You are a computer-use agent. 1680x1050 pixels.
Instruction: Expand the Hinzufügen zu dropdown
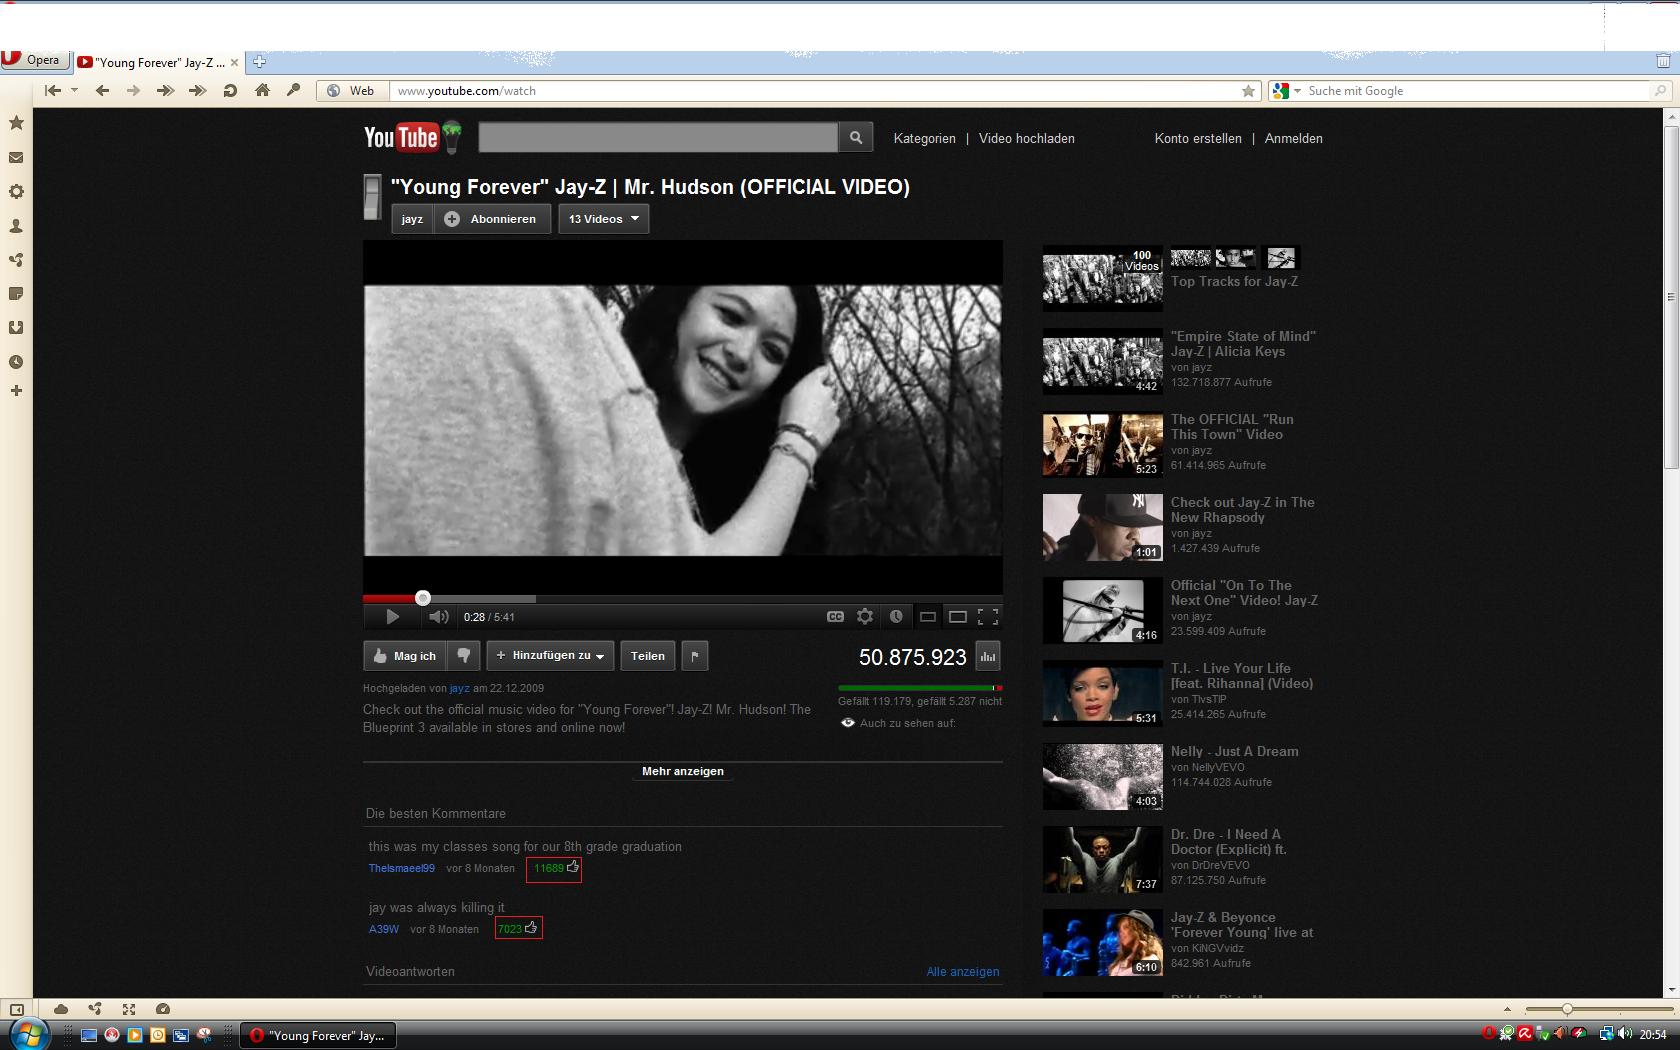tap(550, 656)
